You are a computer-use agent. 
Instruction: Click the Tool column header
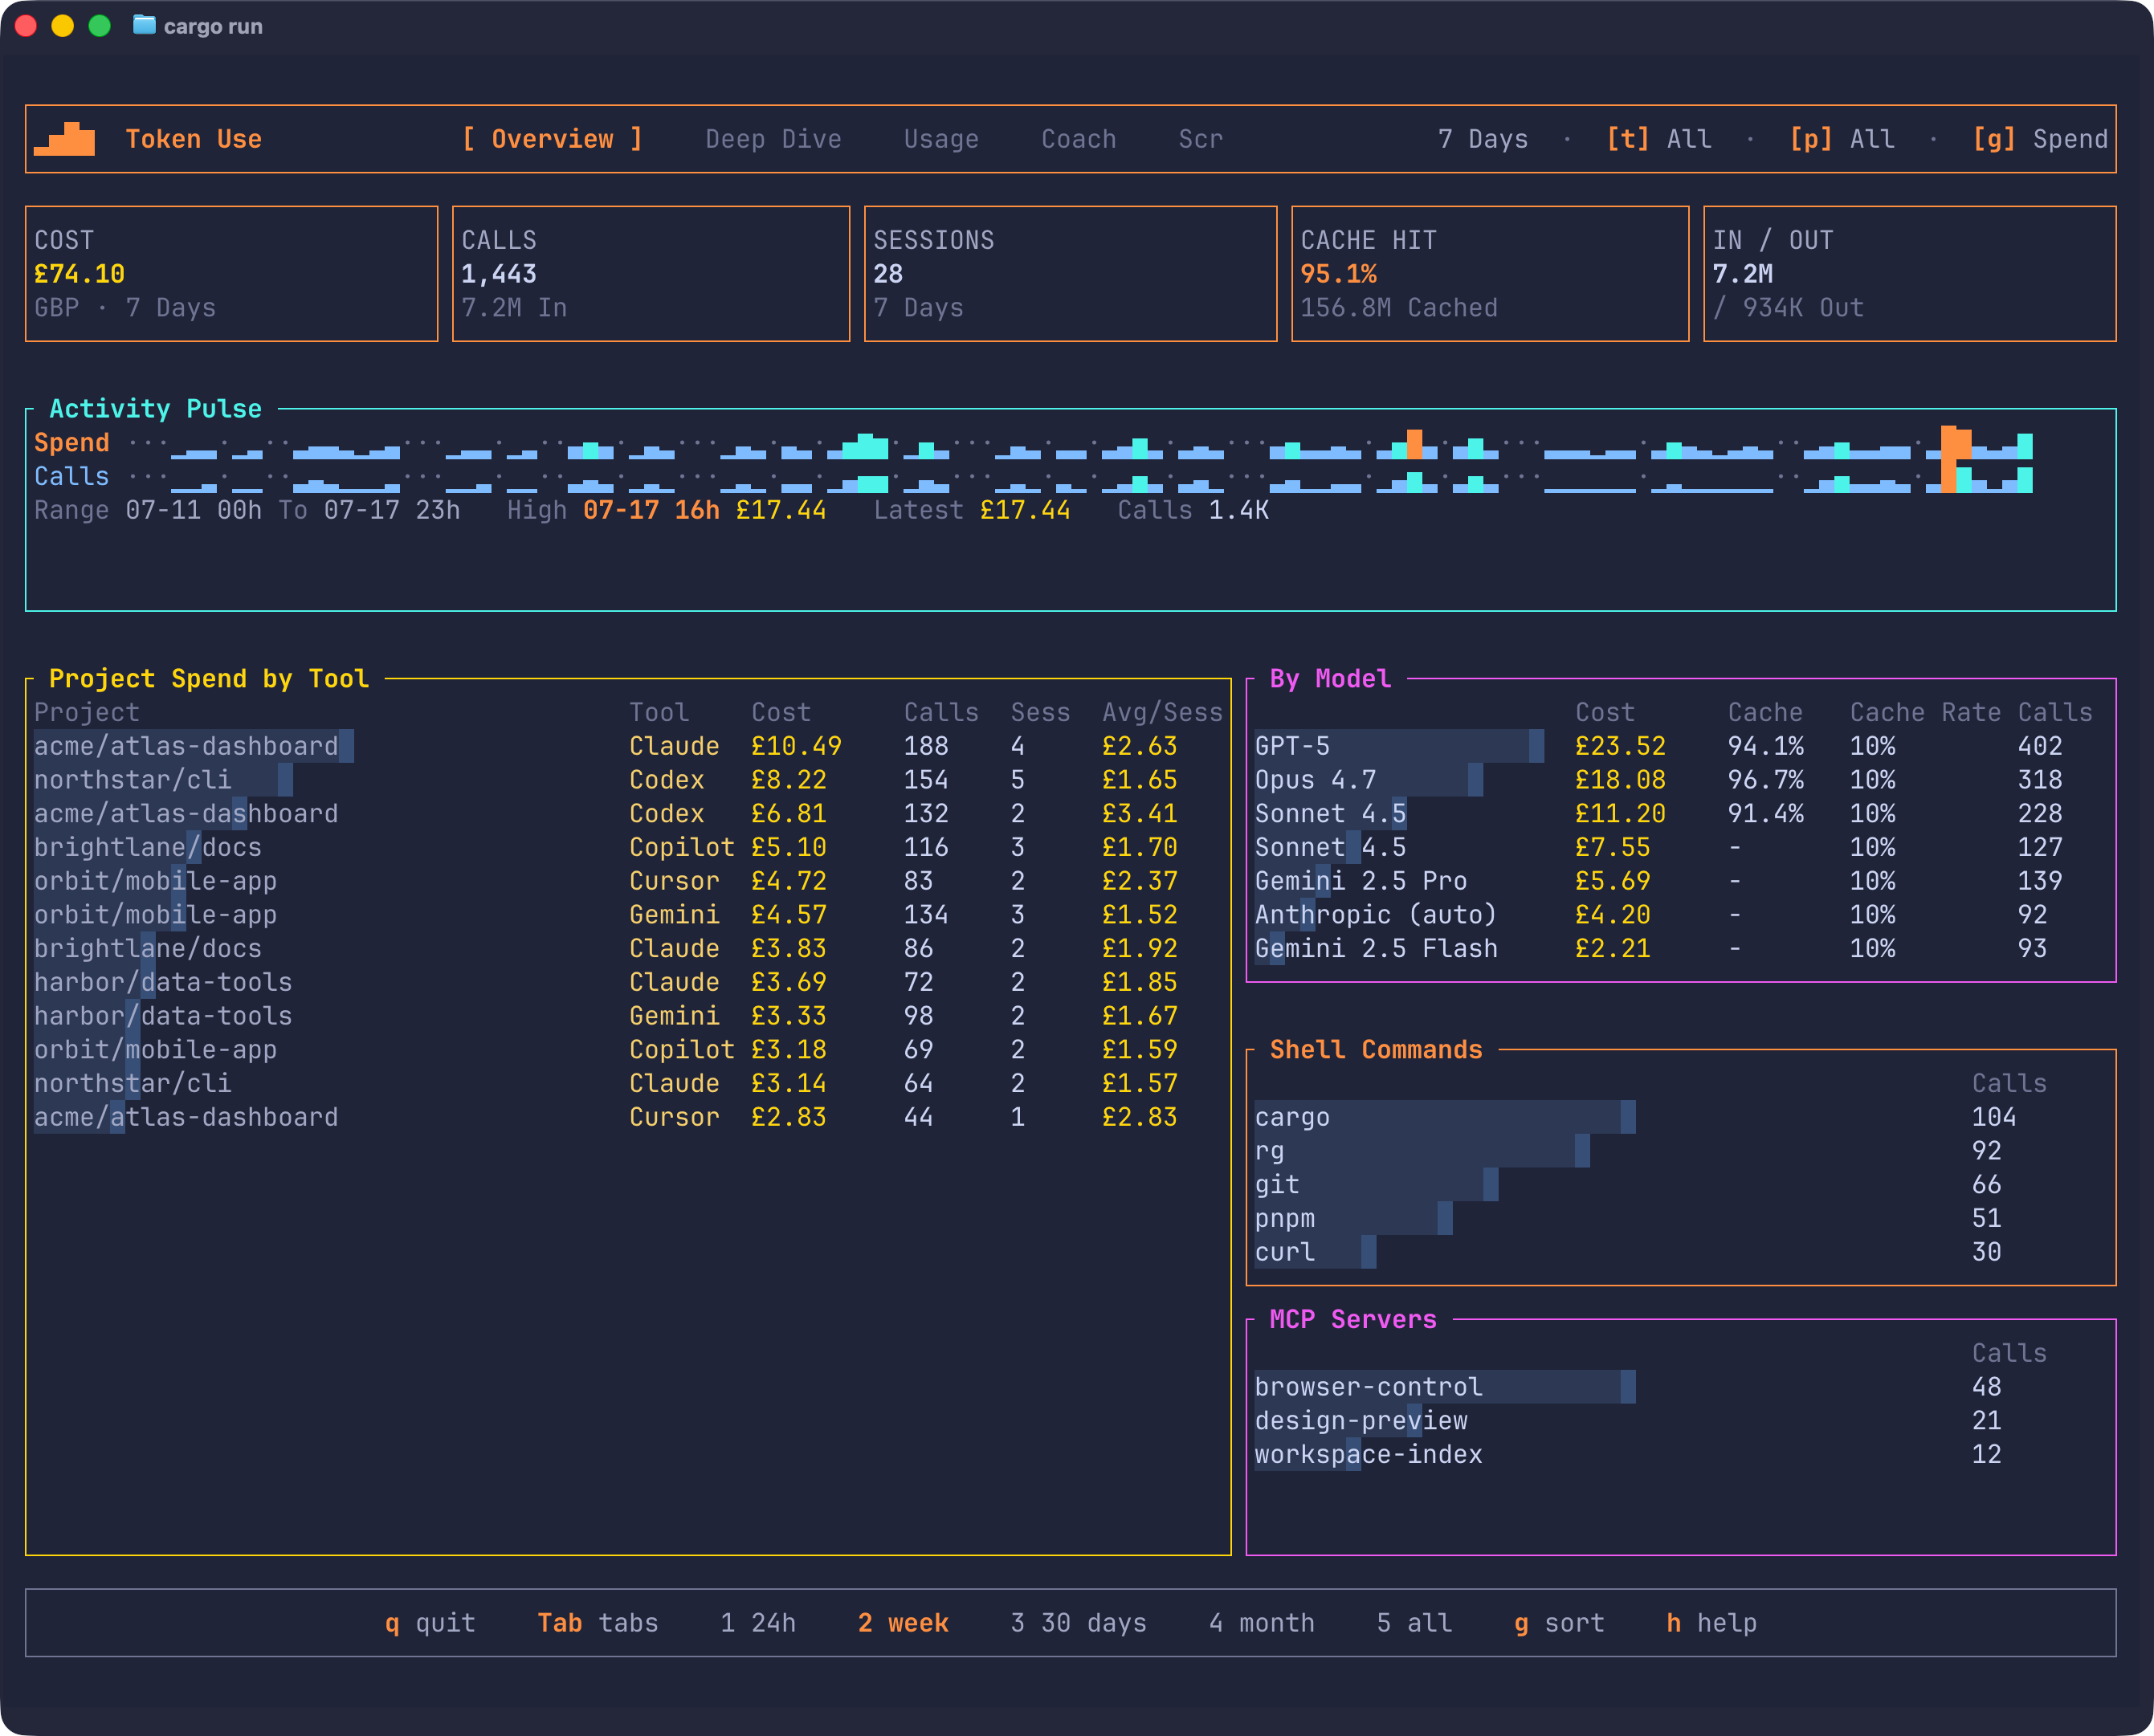tap(659, 712)
